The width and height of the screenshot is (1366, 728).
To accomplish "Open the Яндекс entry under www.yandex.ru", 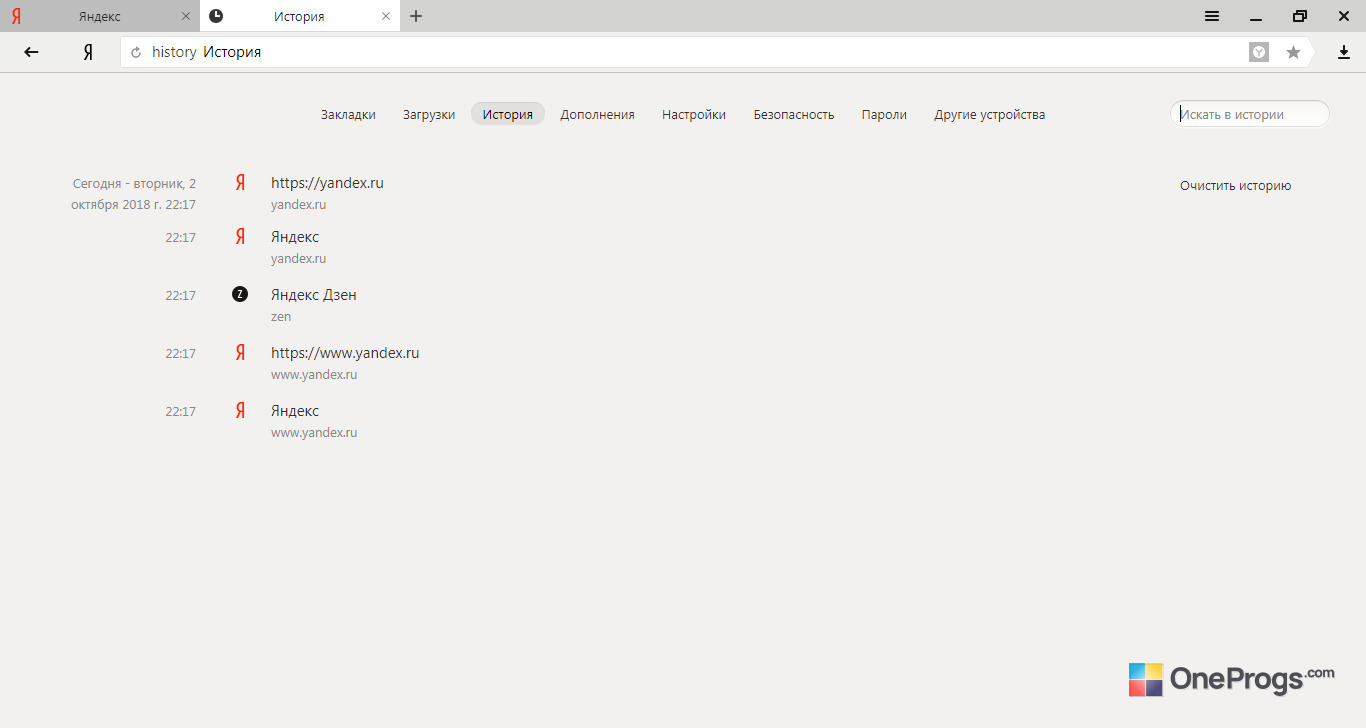I will [295, 411].
